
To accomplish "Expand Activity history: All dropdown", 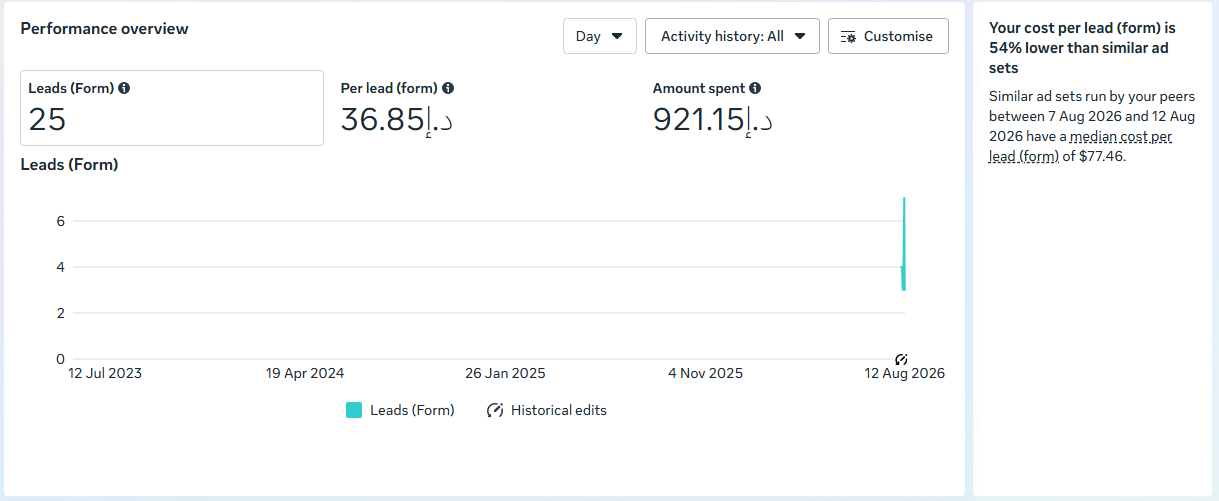I will point(732,36).
